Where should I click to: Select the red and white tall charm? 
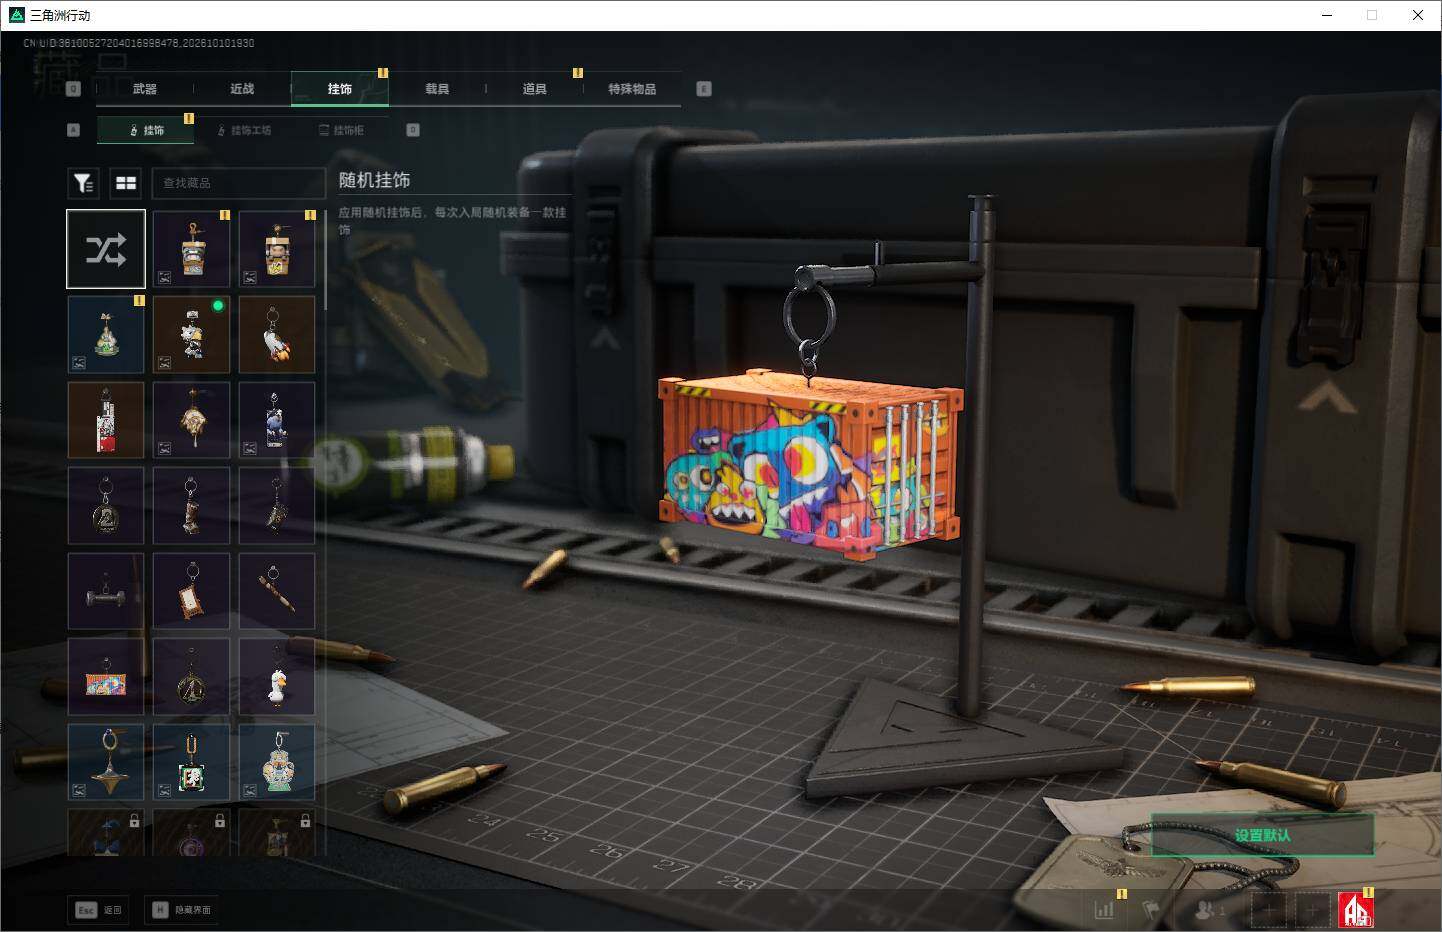coord(106,420)
